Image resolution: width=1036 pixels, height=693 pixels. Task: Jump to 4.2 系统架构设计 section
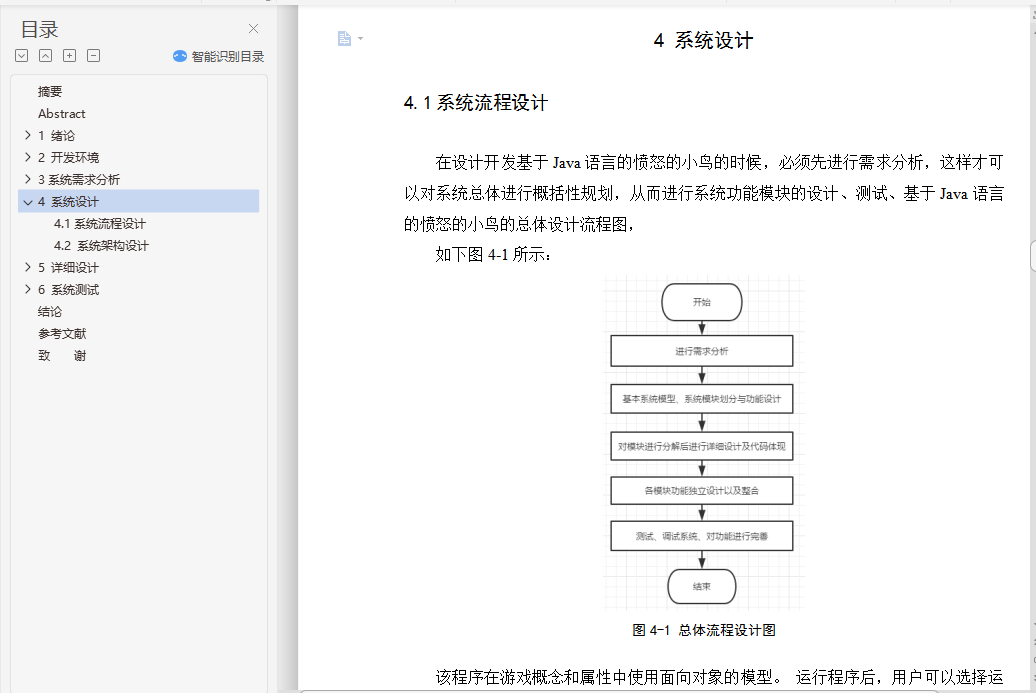(101, 245)
